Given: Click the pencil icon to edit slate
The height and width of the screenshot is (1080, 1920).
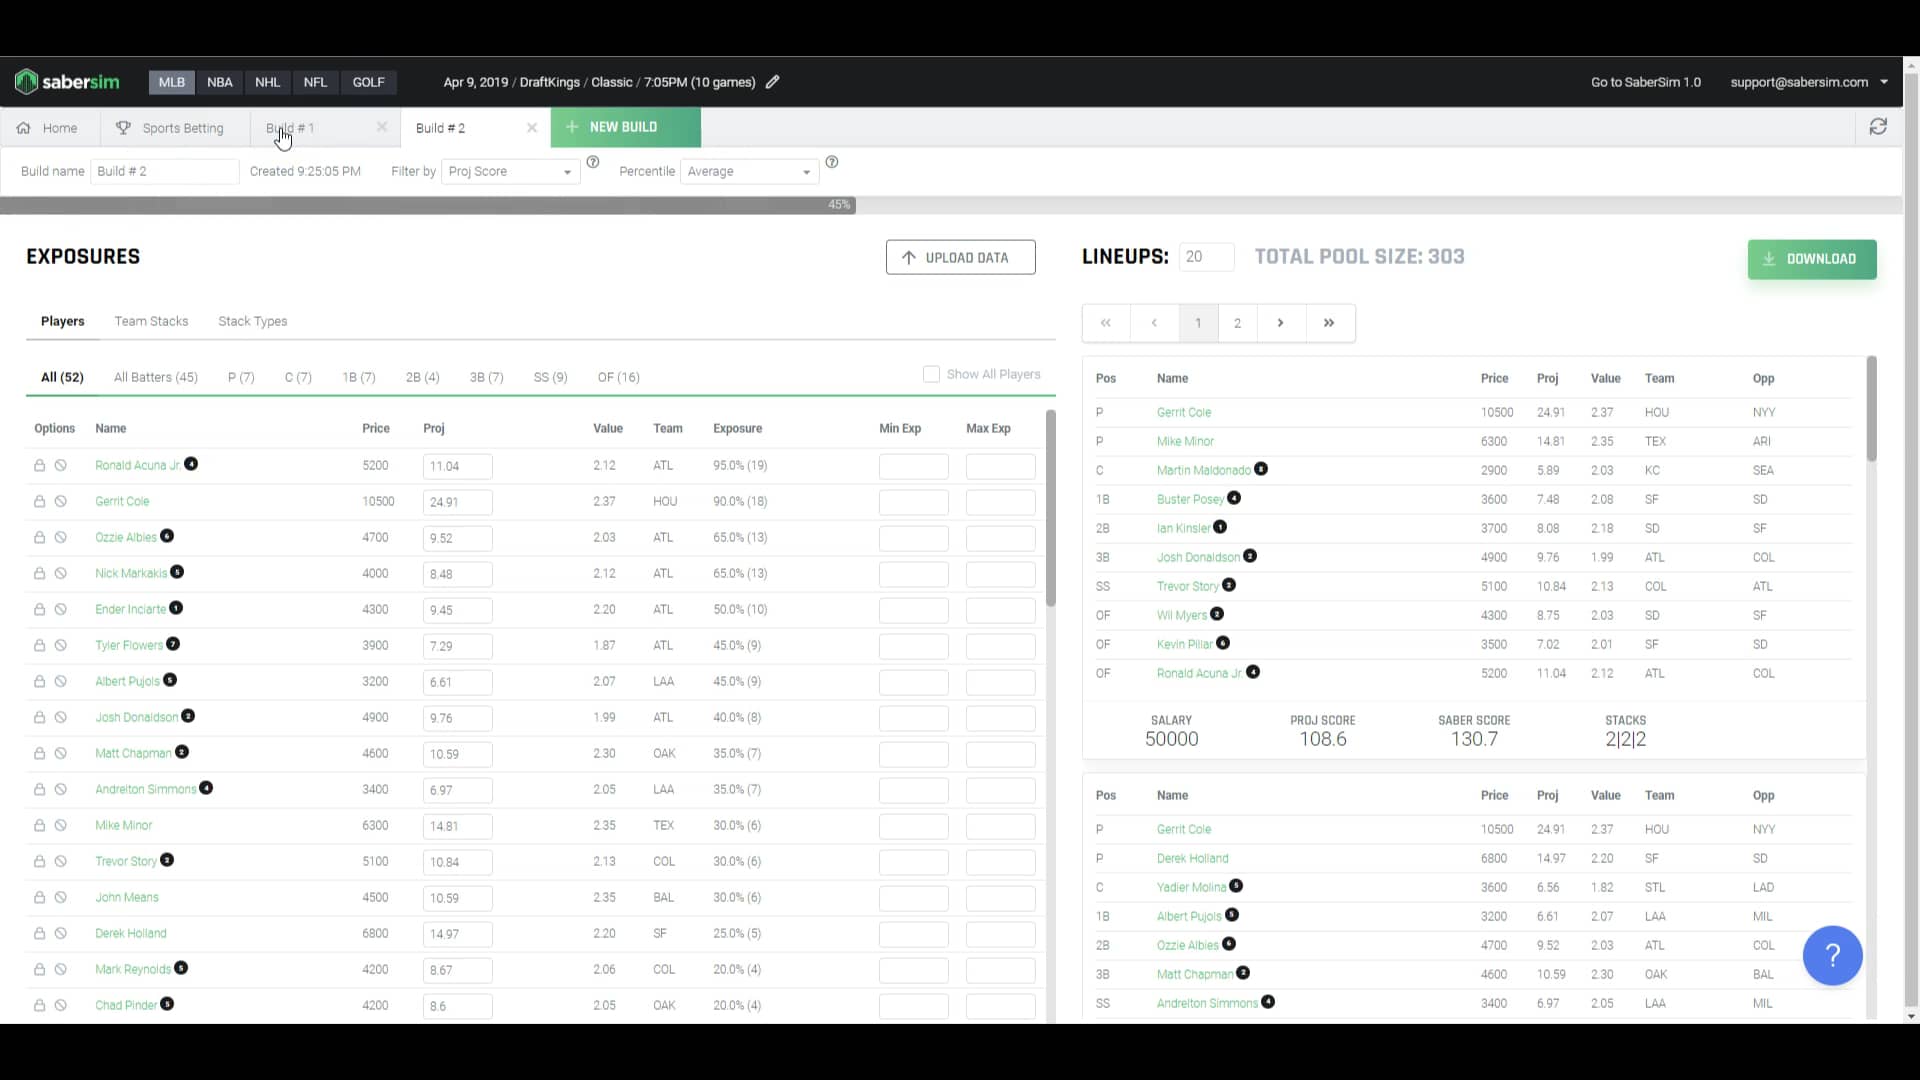Looking at the screenshot, I should click(772, 82).
